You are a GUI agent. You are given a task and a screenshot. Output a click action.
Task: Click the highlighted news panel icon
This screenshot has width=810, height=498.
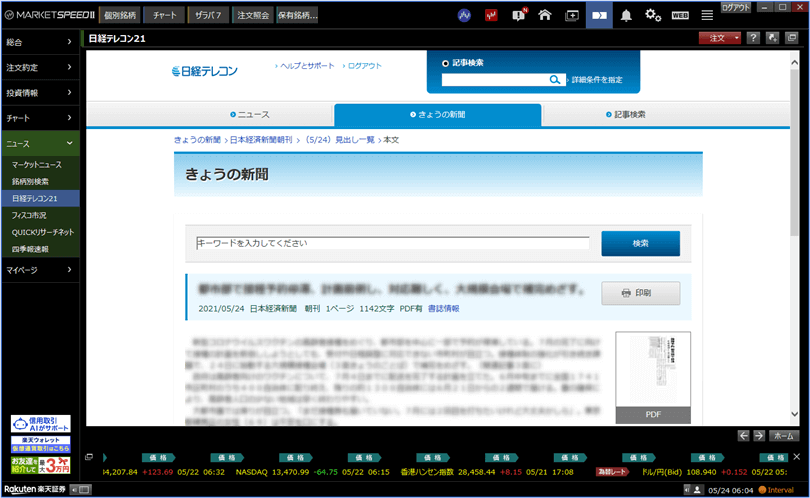coord(599,15)
